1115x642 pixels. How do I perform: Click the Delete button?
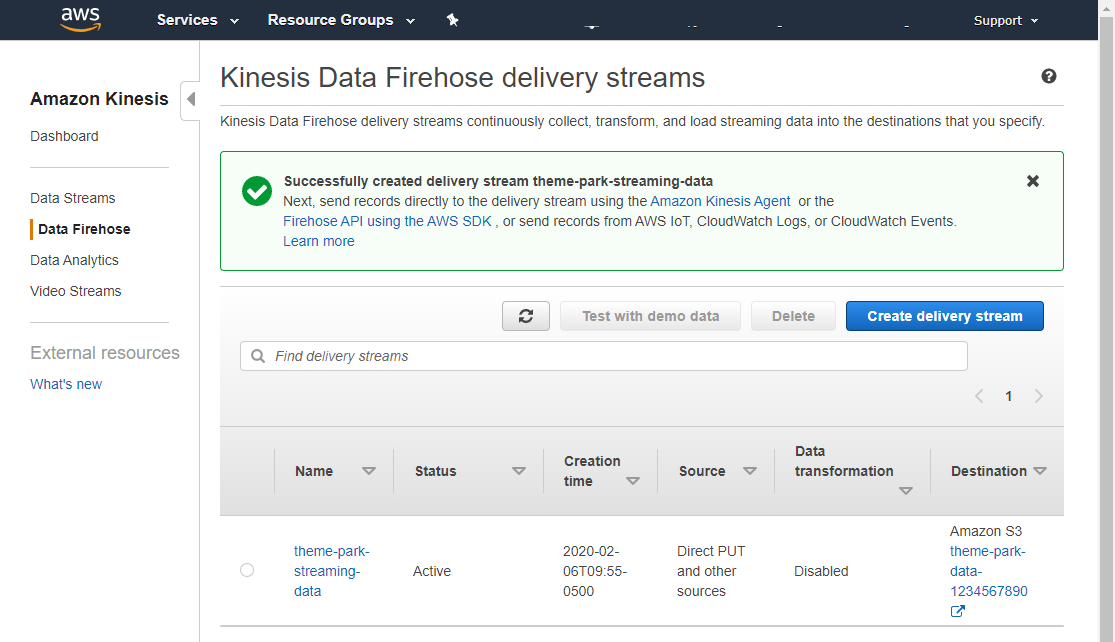(793, 316)
